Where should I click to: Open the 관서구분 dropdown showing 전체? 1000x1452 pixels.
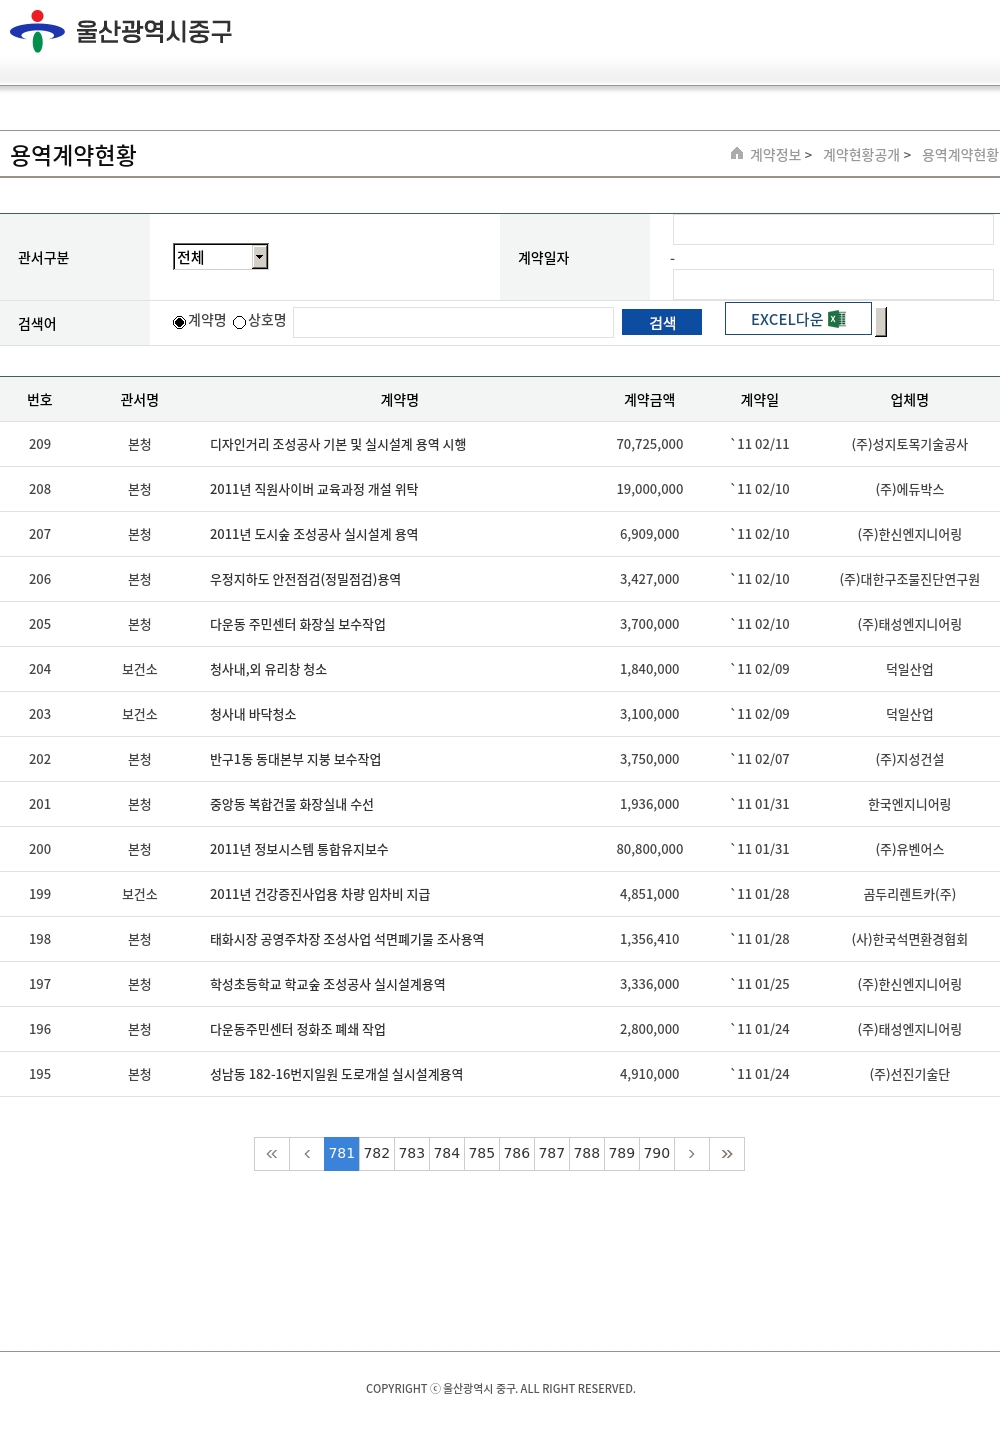221,257
